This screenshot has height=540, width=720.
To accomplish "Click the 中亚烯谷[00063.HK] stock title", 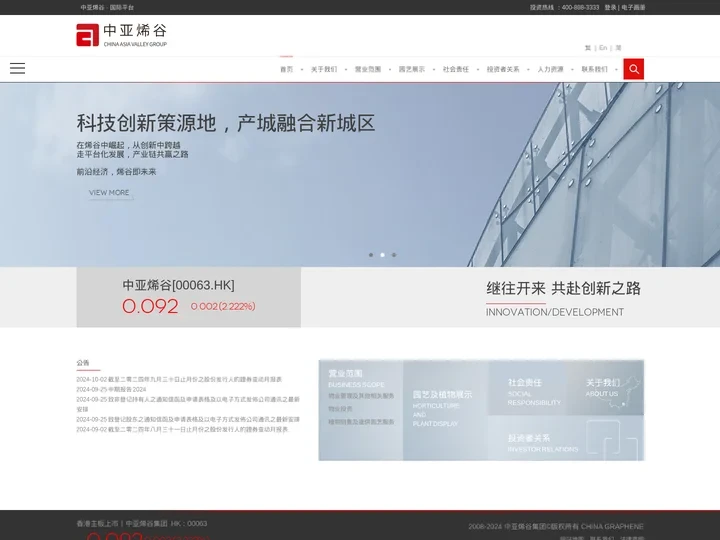I will [178, 285].
